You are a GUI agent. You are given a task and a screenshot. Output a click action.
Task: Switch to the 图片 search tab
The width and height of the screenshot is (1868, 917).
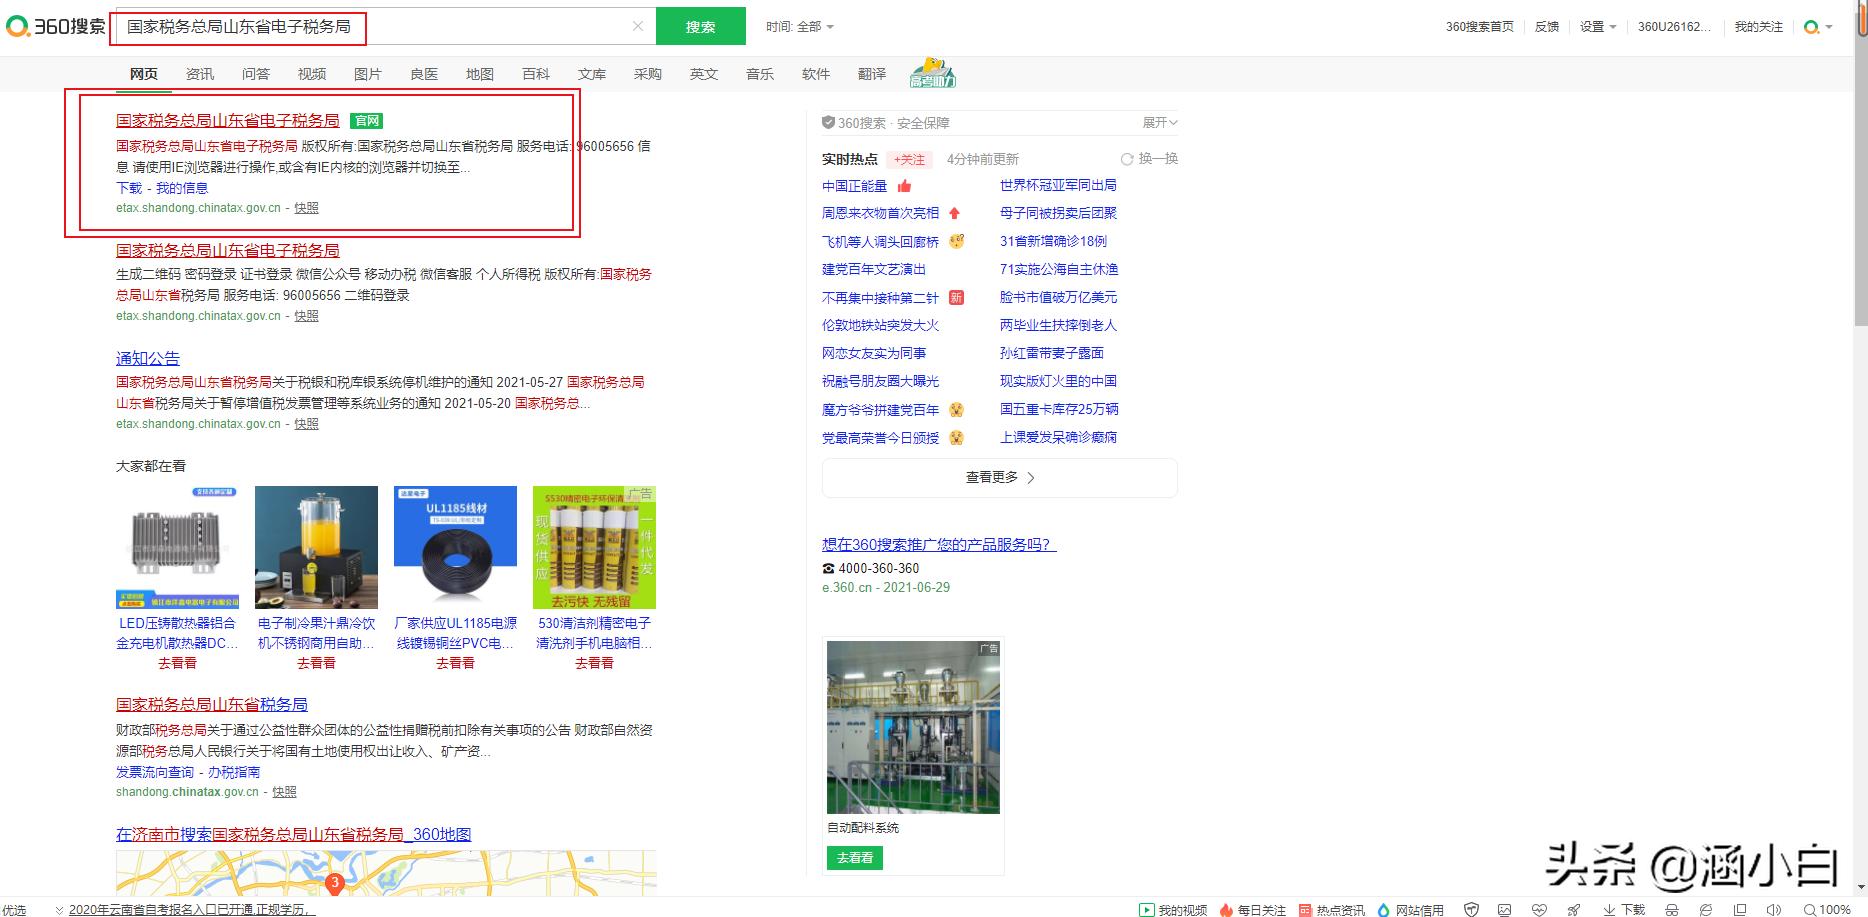pos(368,73)
